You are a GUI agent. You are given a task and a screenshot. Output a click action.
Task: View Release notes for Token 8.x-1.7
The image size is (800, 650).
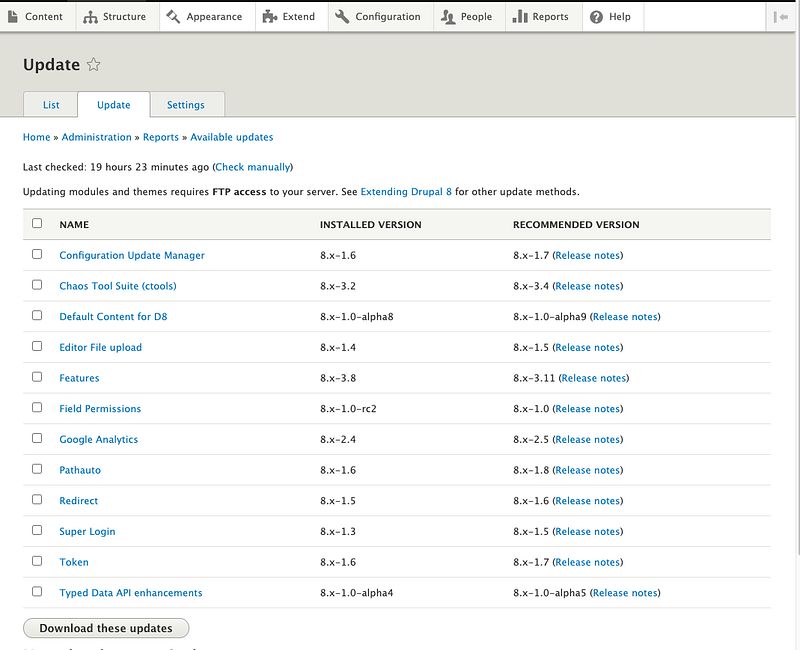588,562
